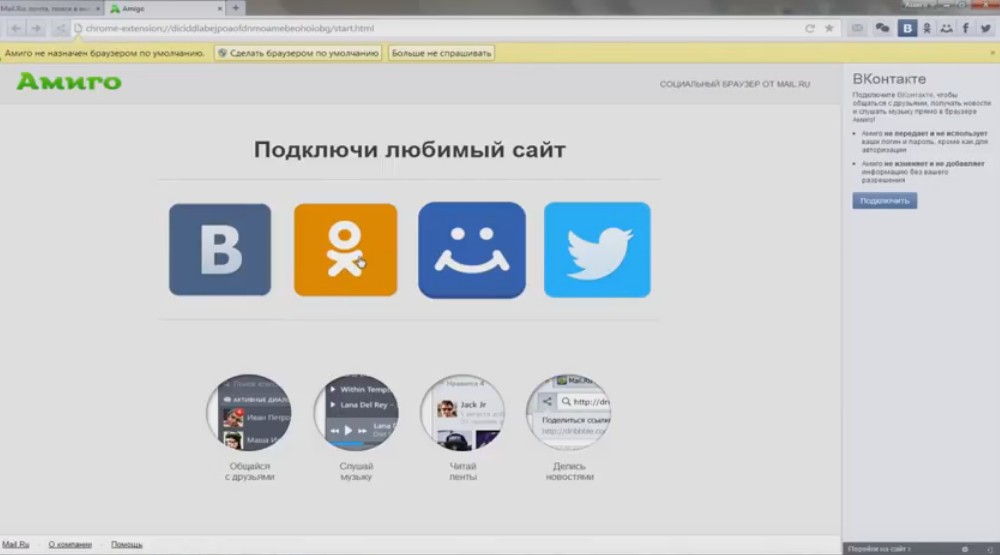Dismiss the yellow default-browser notification bar

(x=992, y=53)
